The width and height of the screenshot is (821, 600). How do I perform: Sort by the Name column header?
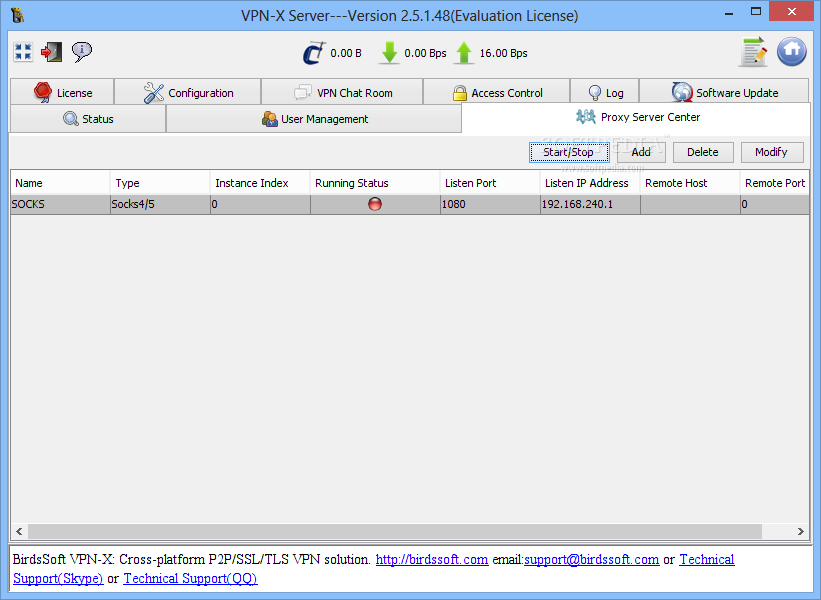click(x=60, y=183)
